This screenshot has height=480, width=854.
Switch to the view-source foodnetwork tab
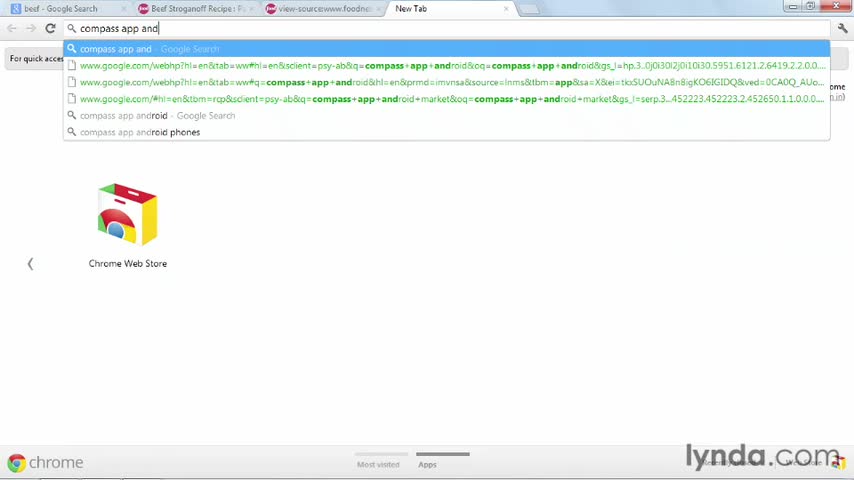pyautogui.click(x=325, y=9)
